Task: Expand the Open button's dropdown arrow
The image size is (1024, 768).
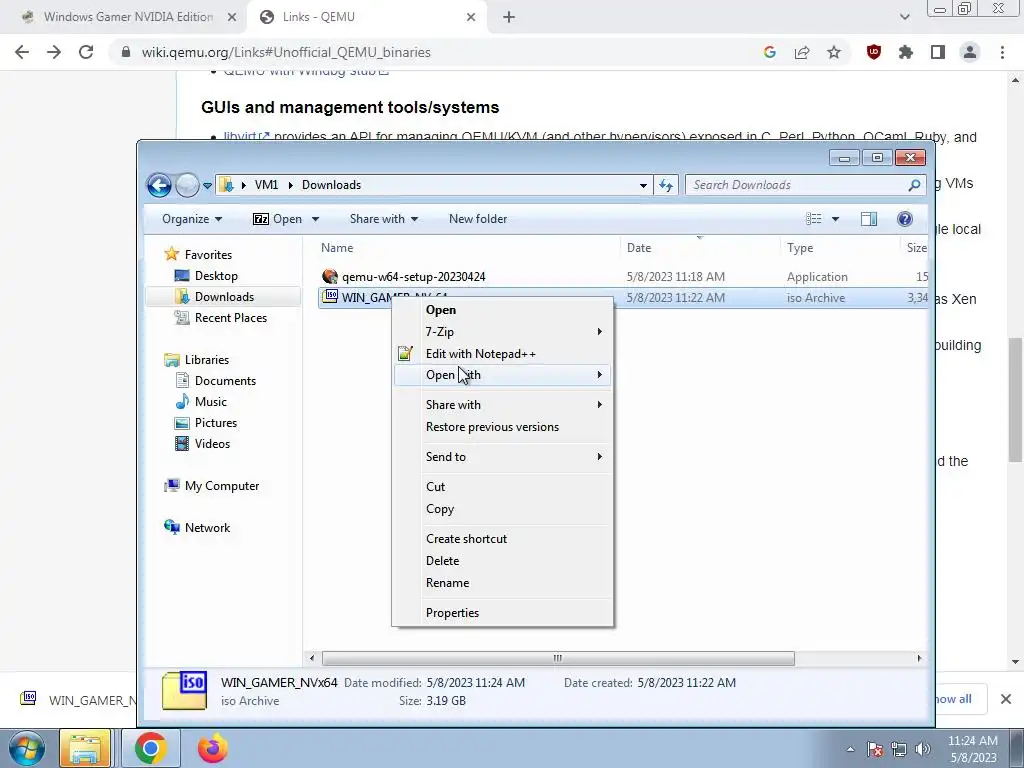Action: (315, 219)
